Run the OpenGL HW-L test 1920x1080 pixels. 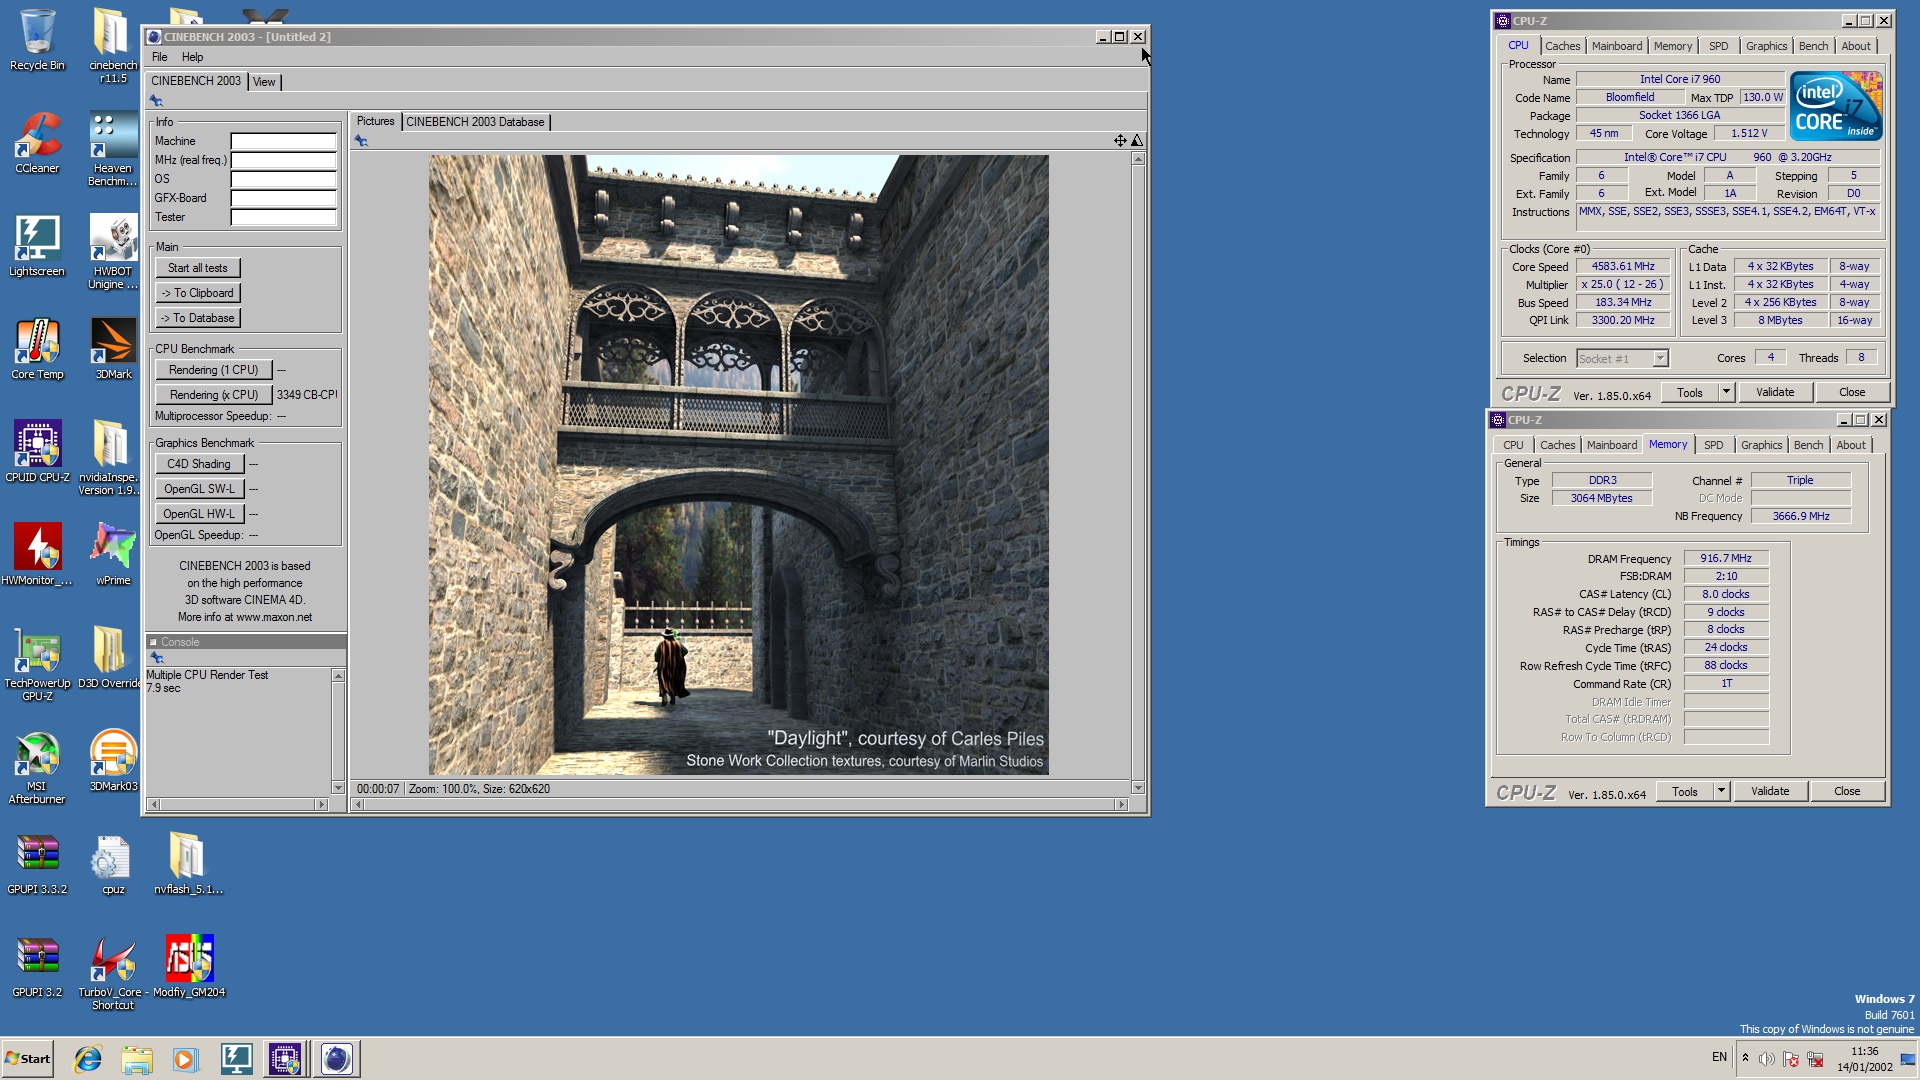[199, 514]
